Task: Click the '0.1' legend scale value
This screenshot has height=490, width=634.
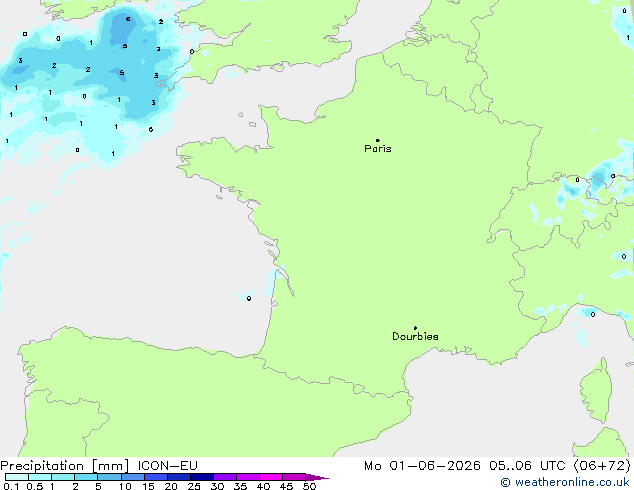Action: tap(11, 486)
